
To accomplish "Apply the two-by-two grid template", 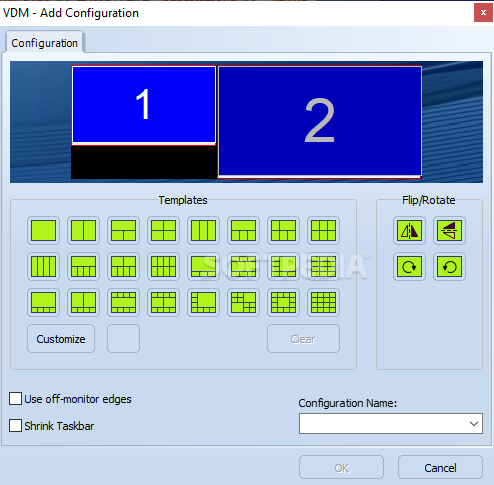I will click(163, 230).
